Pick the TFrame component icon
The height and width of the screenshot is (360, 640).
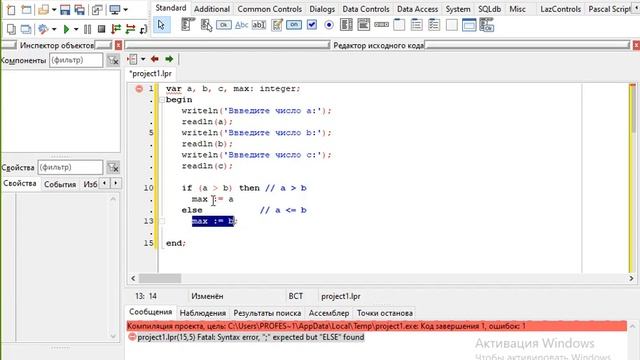coord(469,25)
